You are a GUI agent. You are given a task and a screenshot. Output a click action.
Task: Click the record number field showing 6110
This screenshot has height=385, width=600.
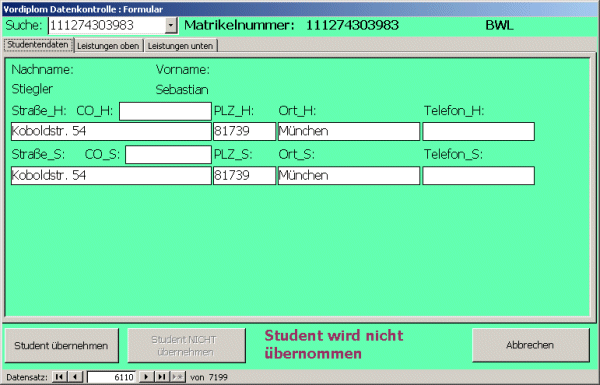tap(111, 377)
